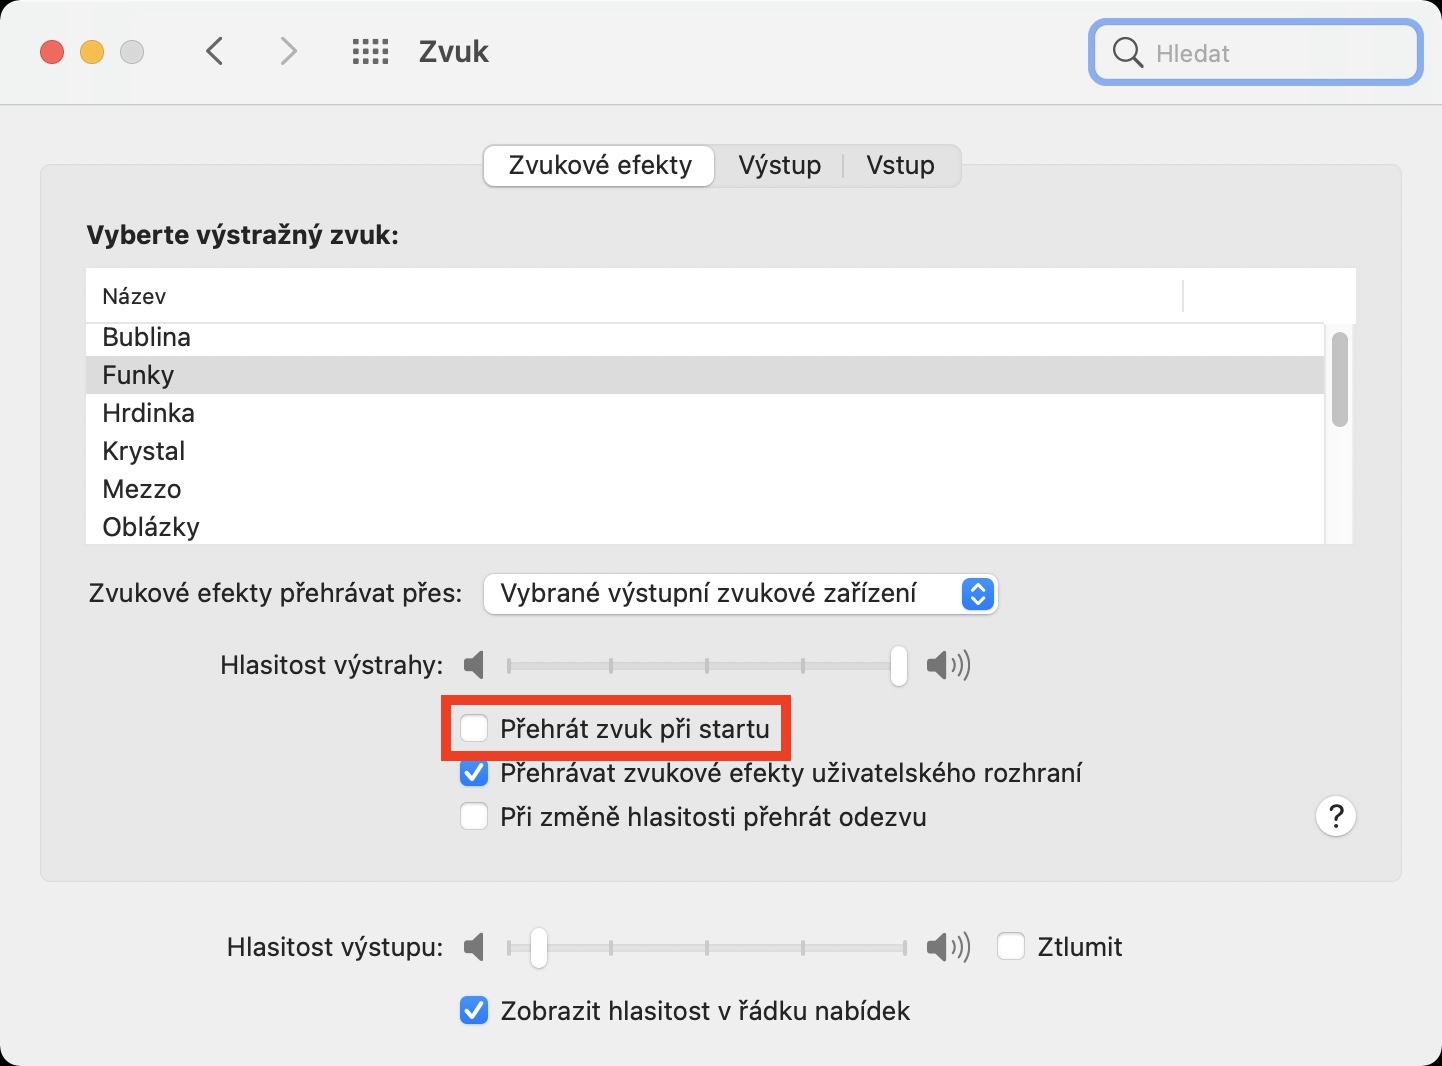This screenshot has height=1066, width=1442.
Task: Click low volume speaker icon beside Hlasitost výstupu
Action: click(475, 947)
